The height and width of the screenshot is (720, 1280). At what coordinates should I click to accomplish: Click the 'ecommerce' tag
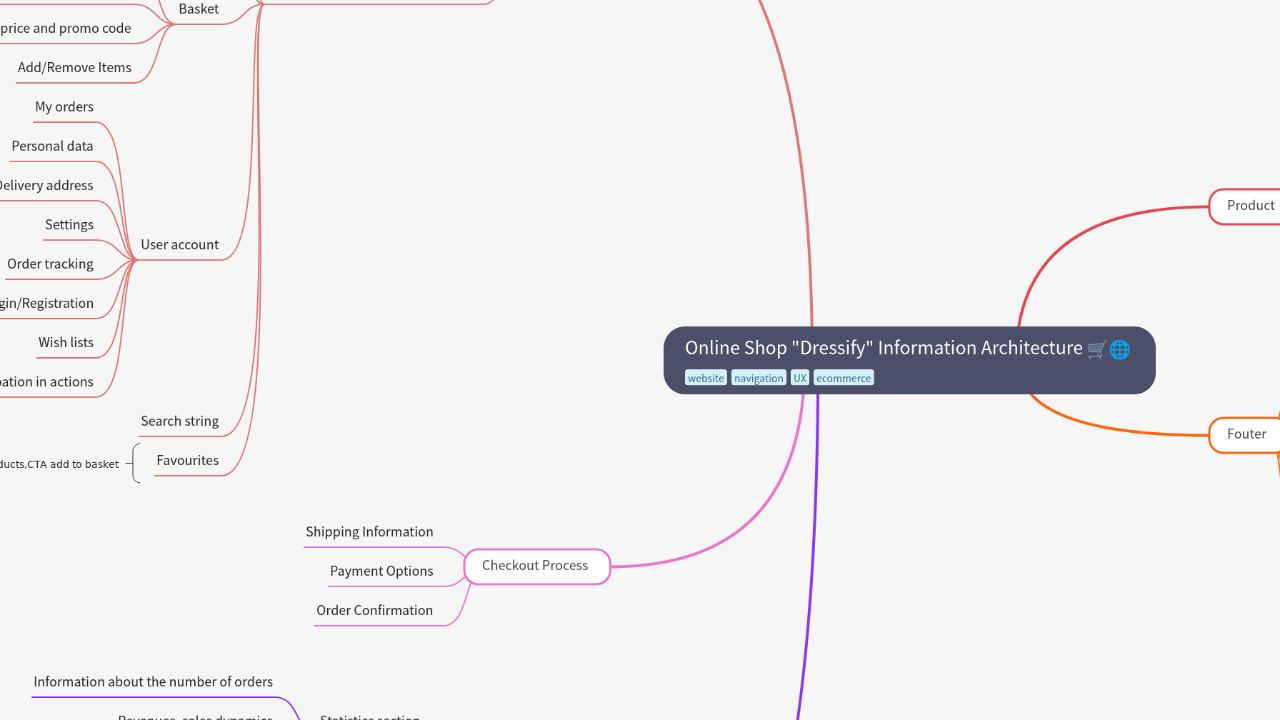pos(843,378)
